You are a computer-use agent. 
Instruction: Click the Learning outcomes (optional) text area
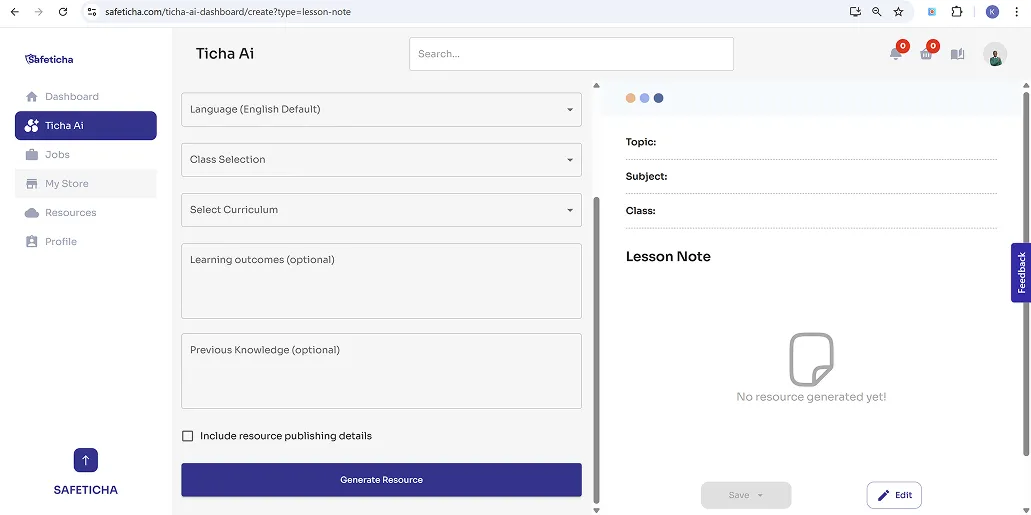(x=381, y=281)
